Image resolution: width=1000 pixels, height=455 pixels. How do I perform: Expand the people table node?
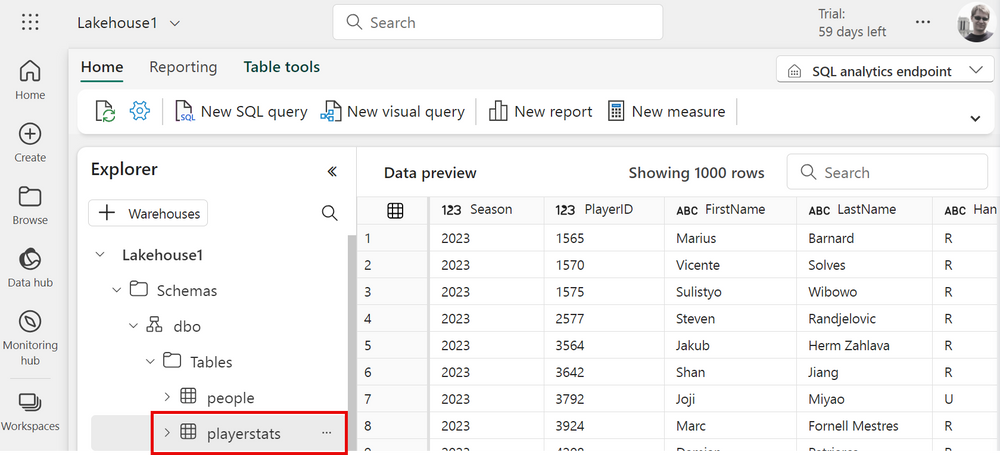point(166,398)
